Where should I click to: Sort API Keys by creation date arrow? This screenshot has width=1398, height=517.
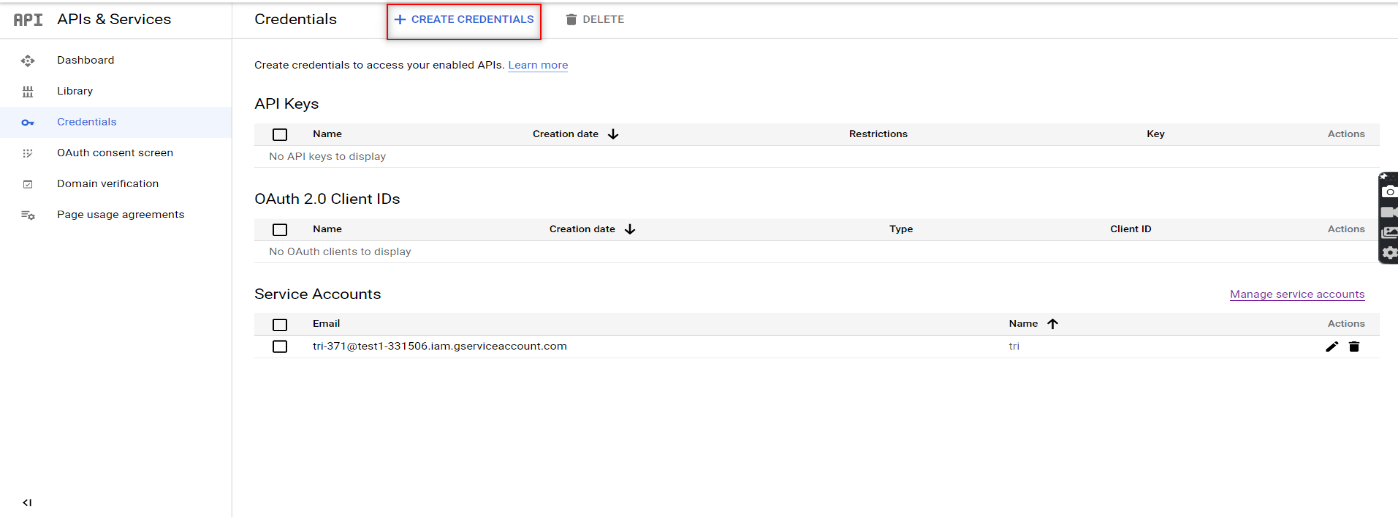click(613, 134)
